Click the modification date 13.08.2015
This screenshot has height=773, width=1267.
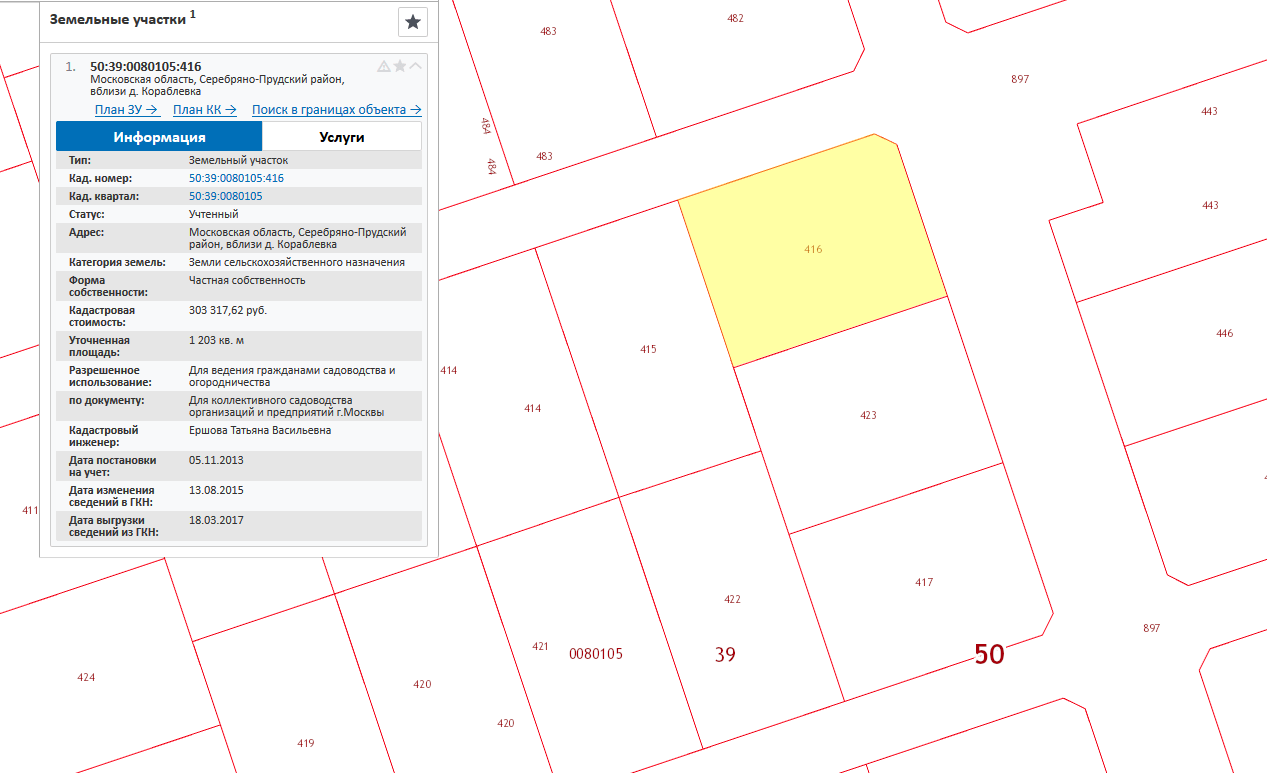pos(216,490)
